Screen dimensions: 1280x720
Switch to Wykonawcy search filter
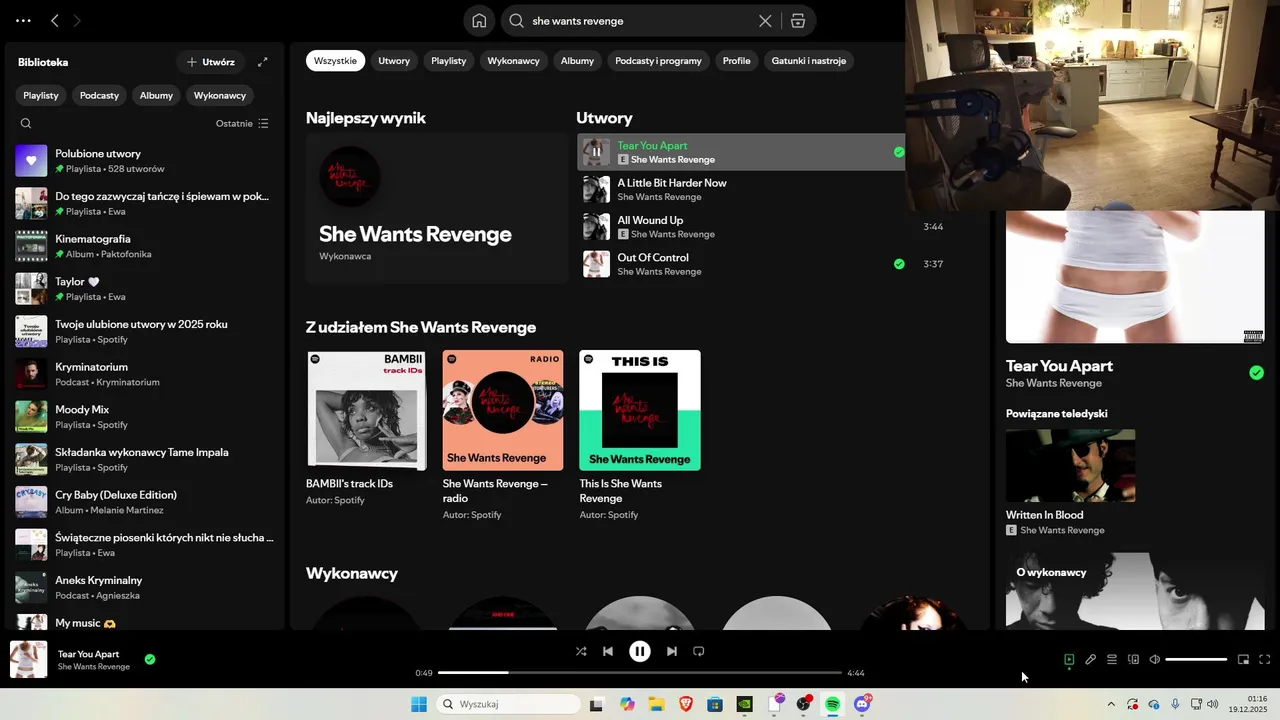coord(514,61)
